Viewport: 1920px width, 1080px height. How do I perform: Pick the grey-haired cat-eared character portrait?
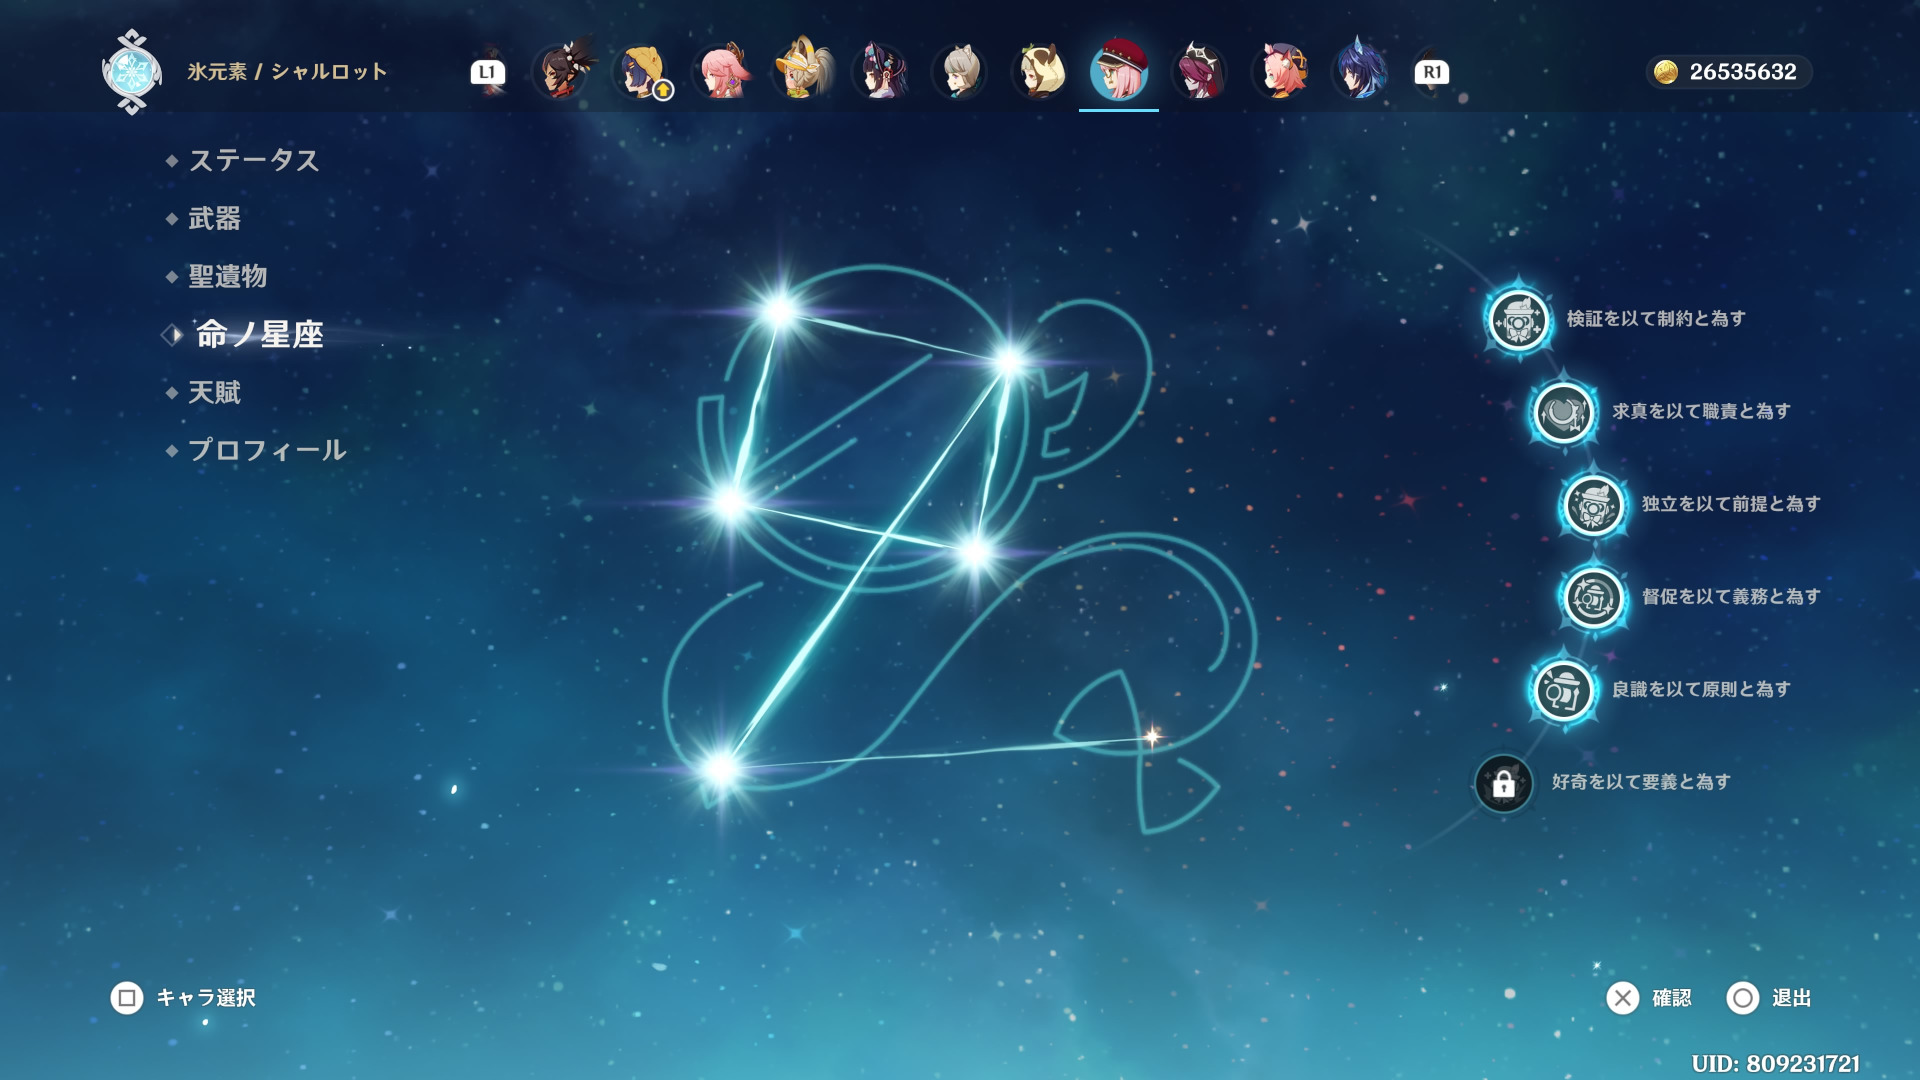click(x=961, y=71)
